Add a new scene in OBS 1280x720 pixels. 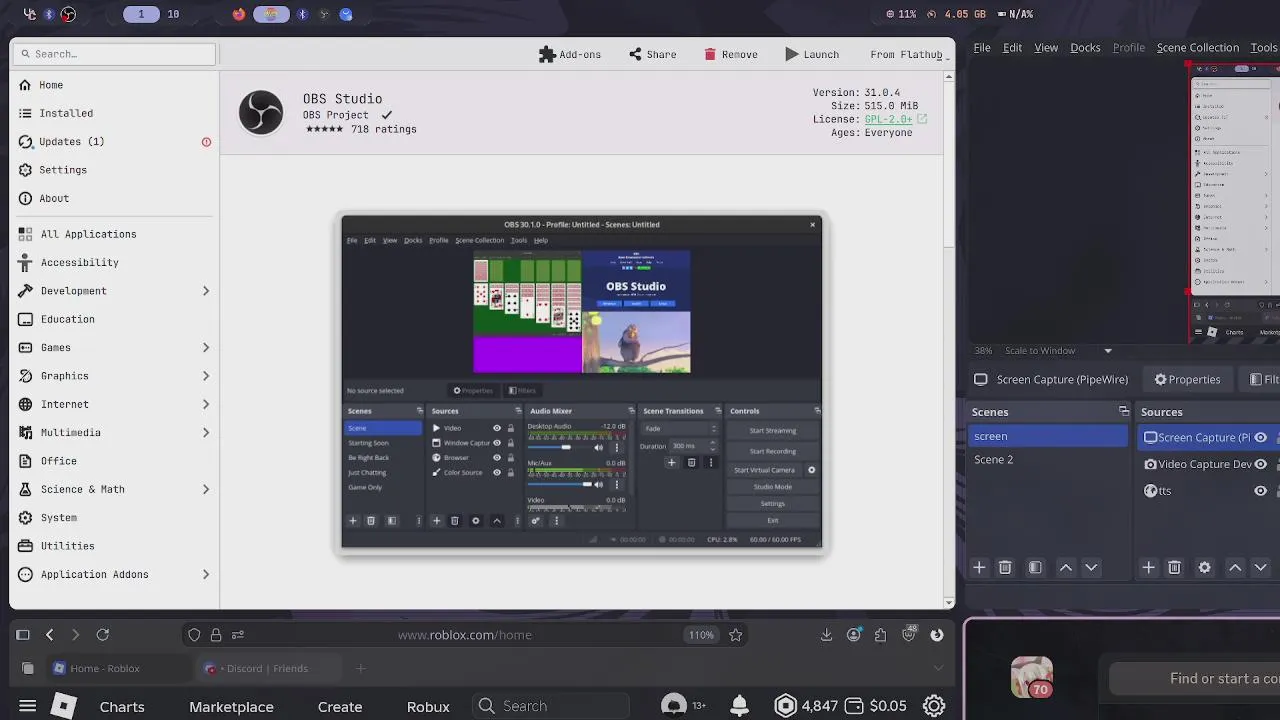979,568
